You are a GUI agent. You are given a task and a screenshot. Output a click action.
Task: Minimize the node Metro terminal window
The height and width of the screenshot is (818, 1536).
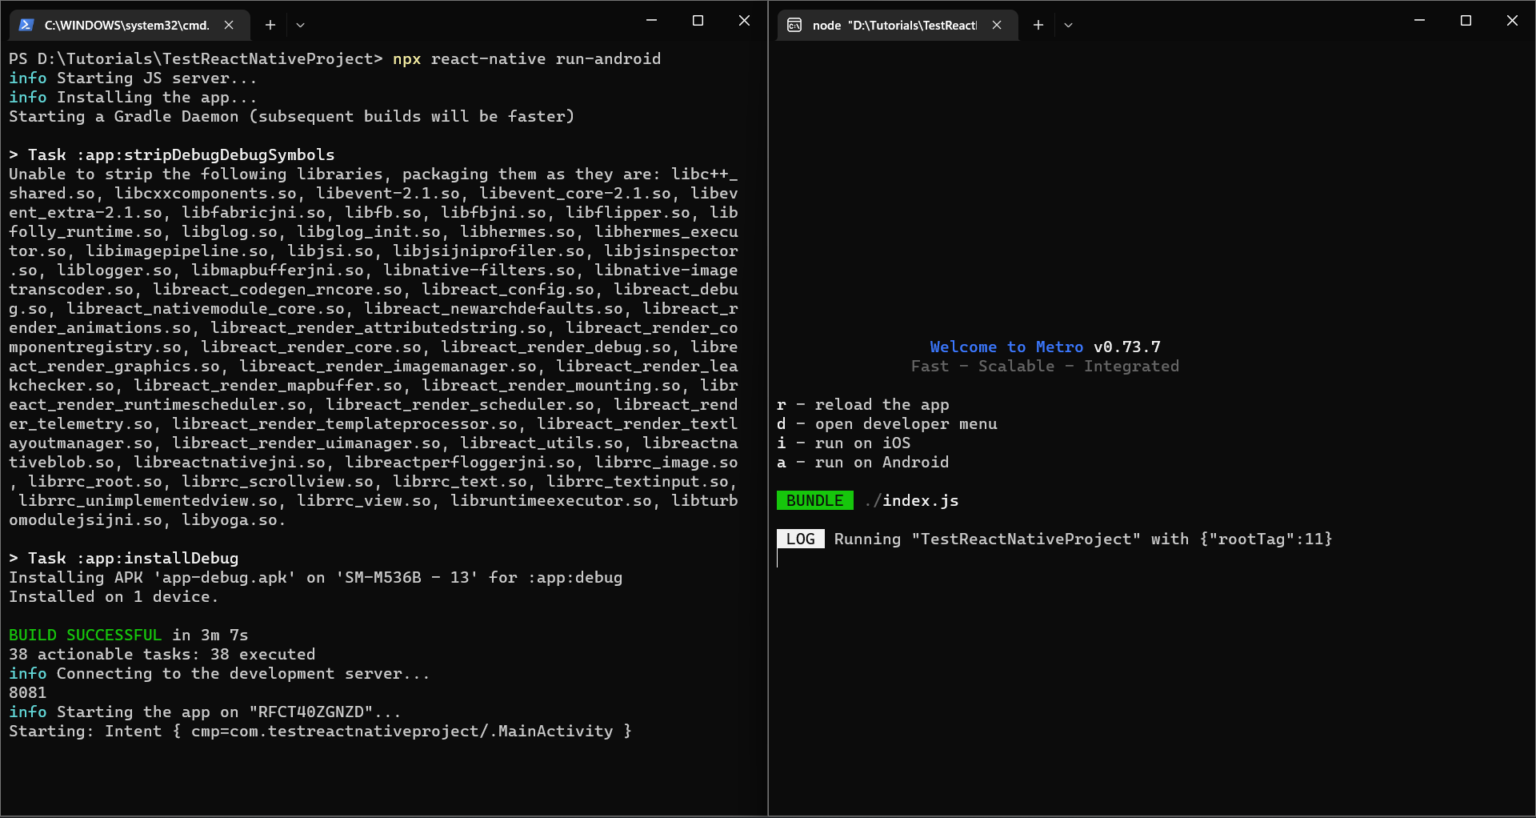(x=1419, y=21)
